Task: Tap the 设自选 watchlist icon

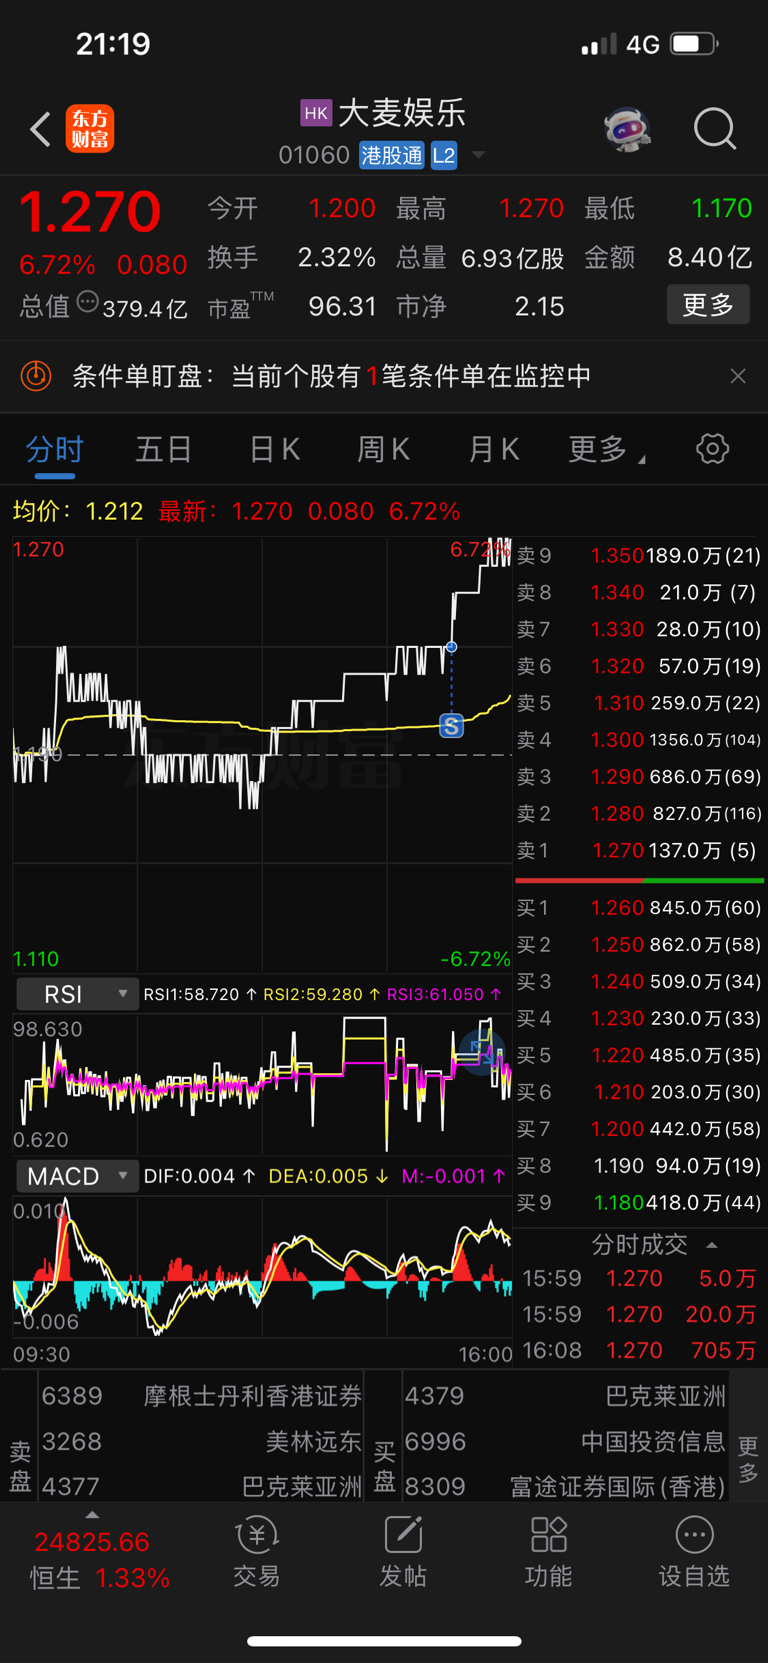Action: click(694, 1552)
